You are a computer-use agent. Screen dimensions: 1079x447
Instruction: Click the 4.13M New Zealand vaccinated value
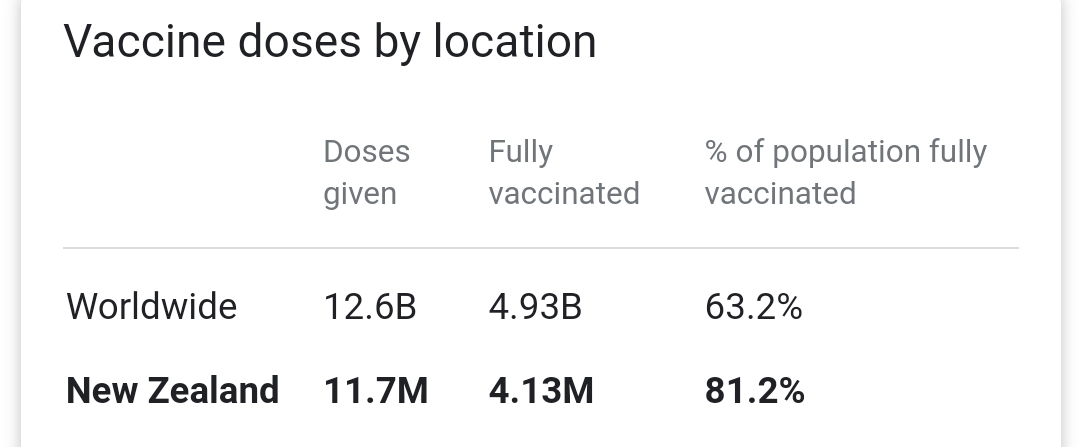[541, 391]
